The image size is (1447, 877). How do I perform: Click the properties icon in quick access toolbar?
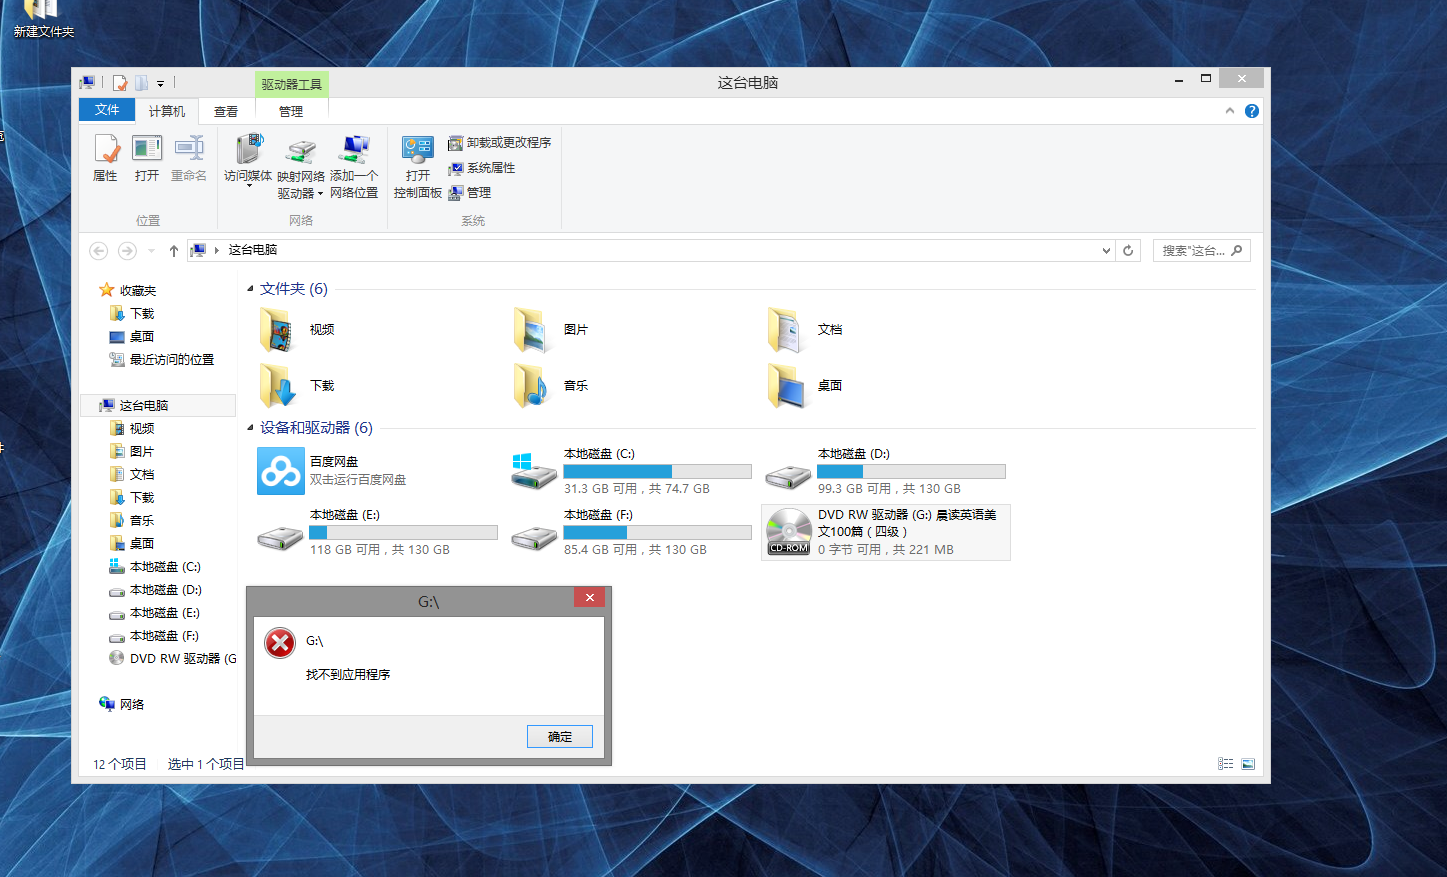(x=120, y=83)
